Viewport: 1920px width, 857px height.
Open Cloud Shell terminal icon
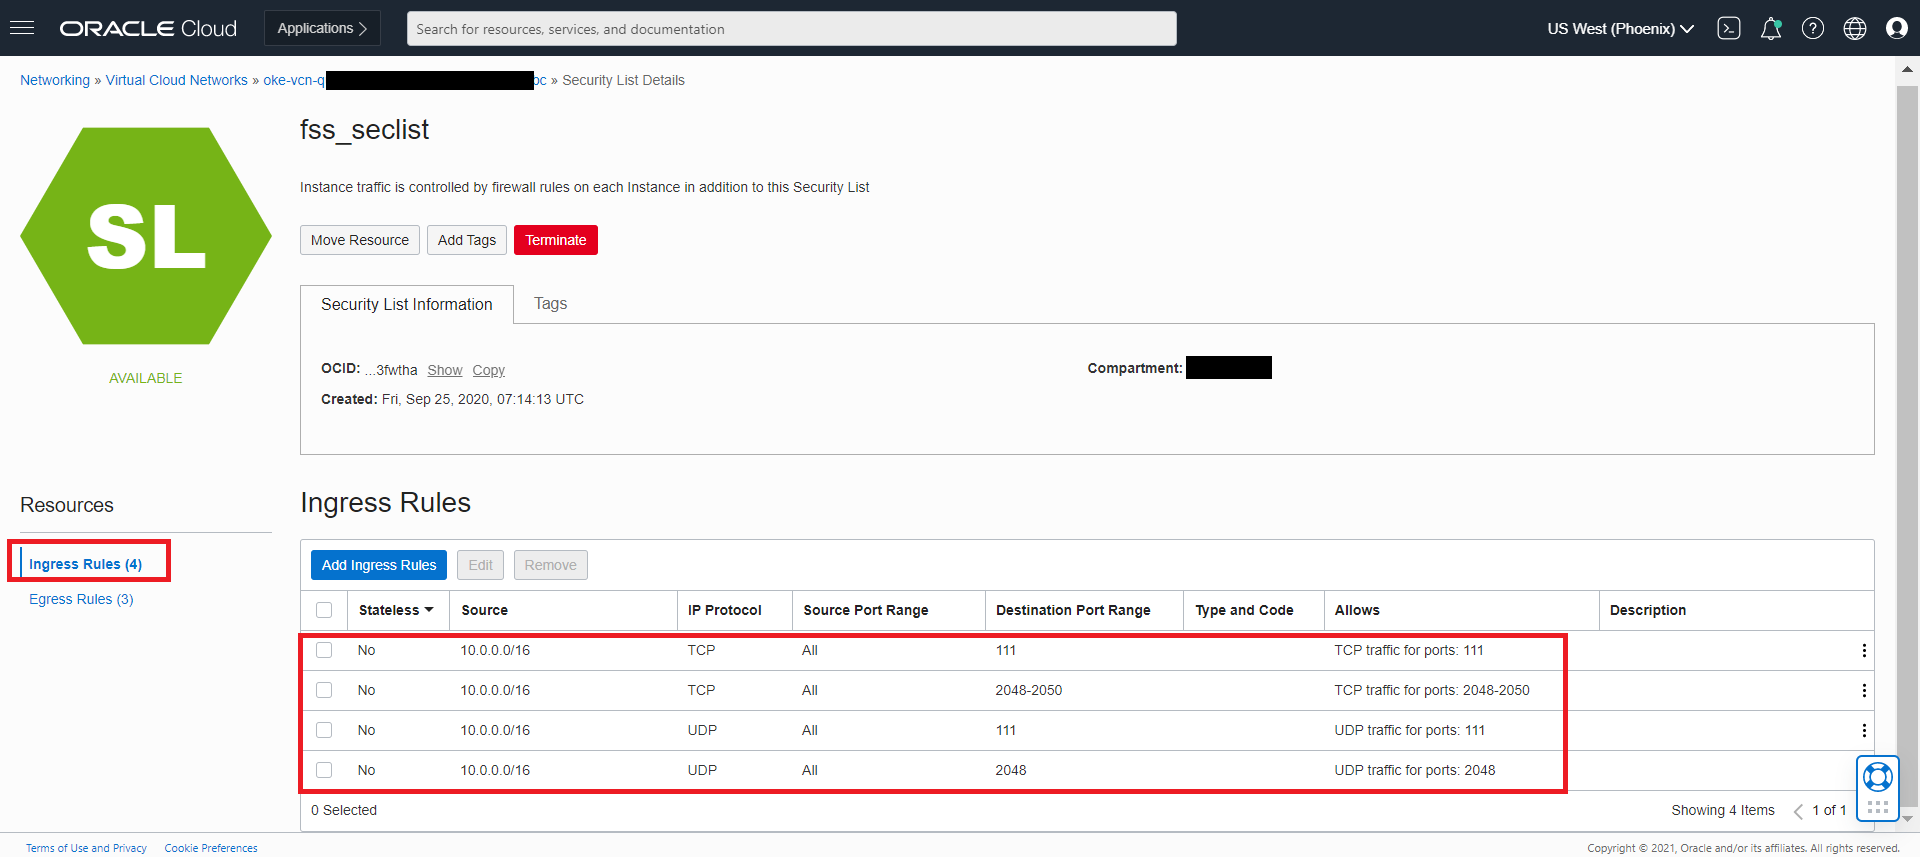click(1729, 28)
